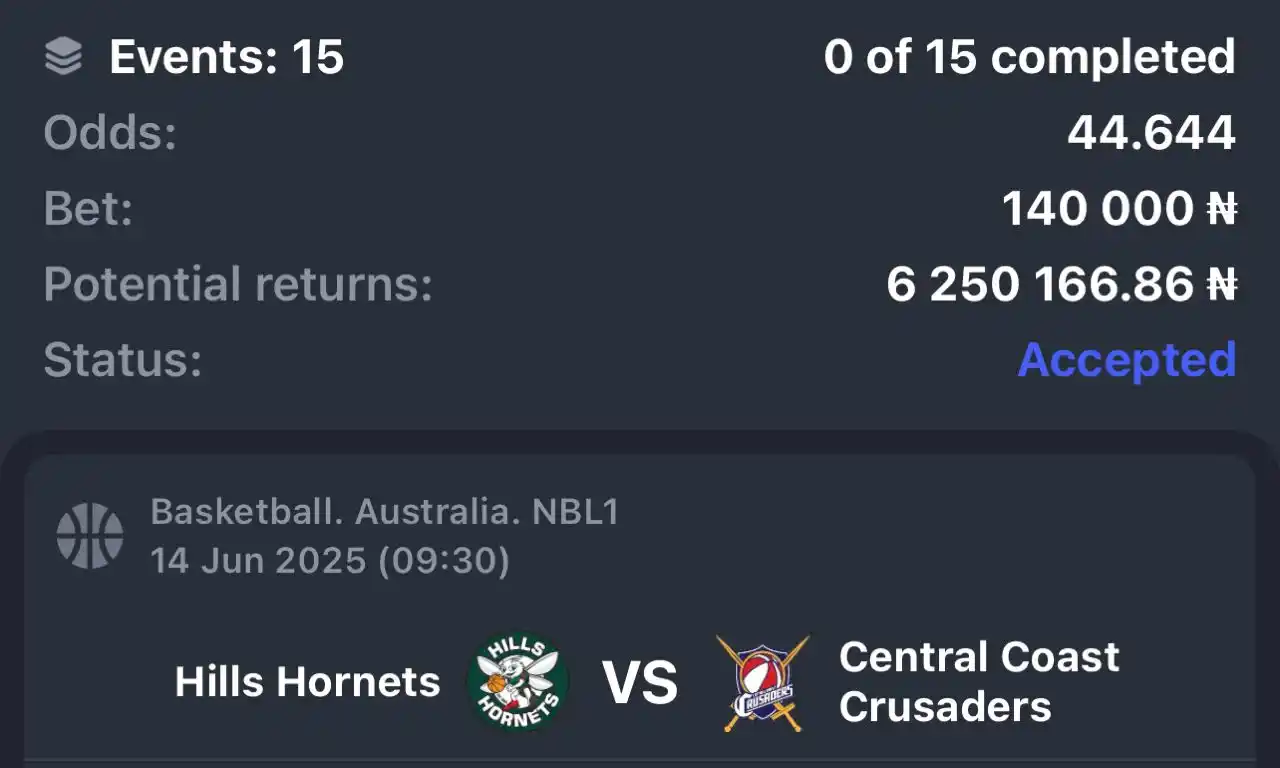Screen dimensions: 1280x768
Task: Tap the naira symbol beside potential returns
Action: click(x=1221, y=285)
